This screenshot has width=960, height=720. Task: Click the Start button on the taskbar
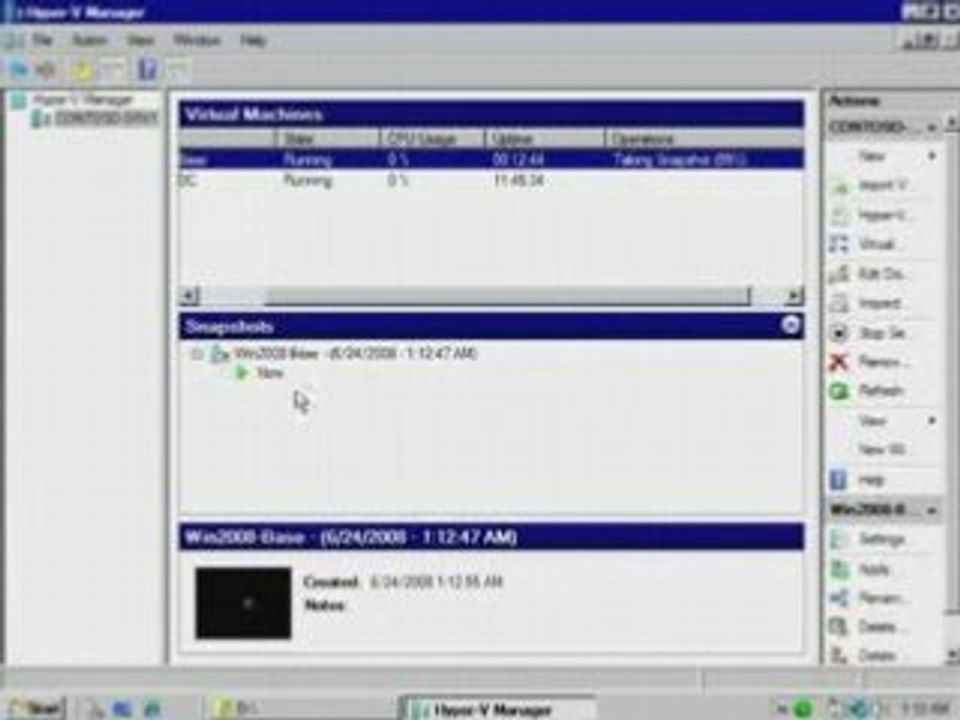36,708
